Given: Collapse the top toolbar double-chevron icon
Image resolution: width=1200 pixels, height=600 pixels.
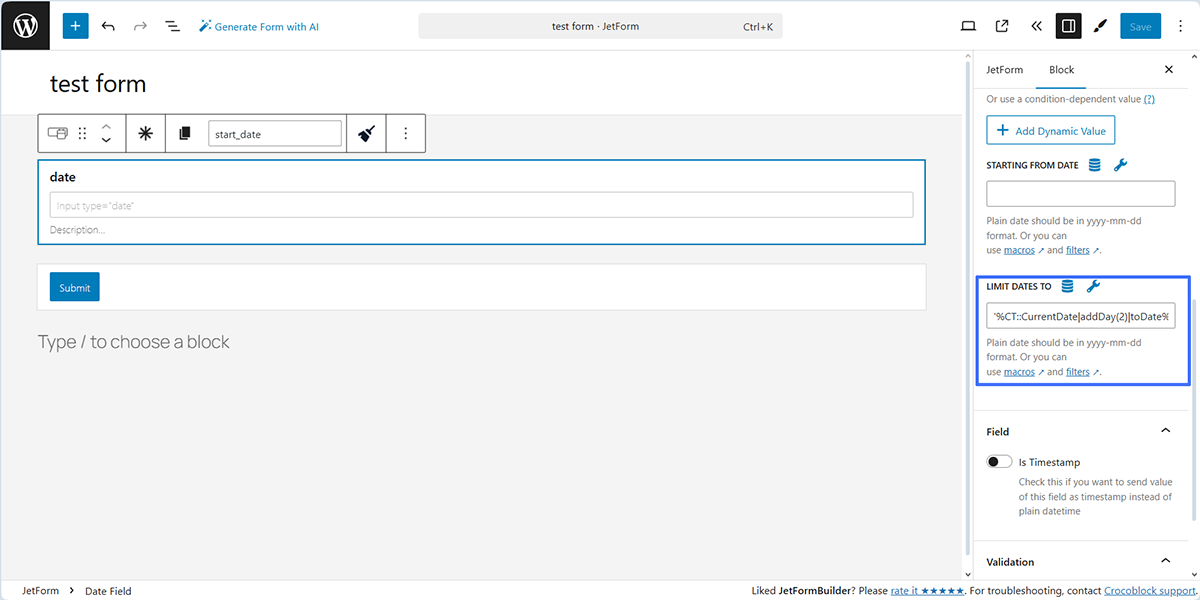Looking at the screenshot, I should 1036,26.
